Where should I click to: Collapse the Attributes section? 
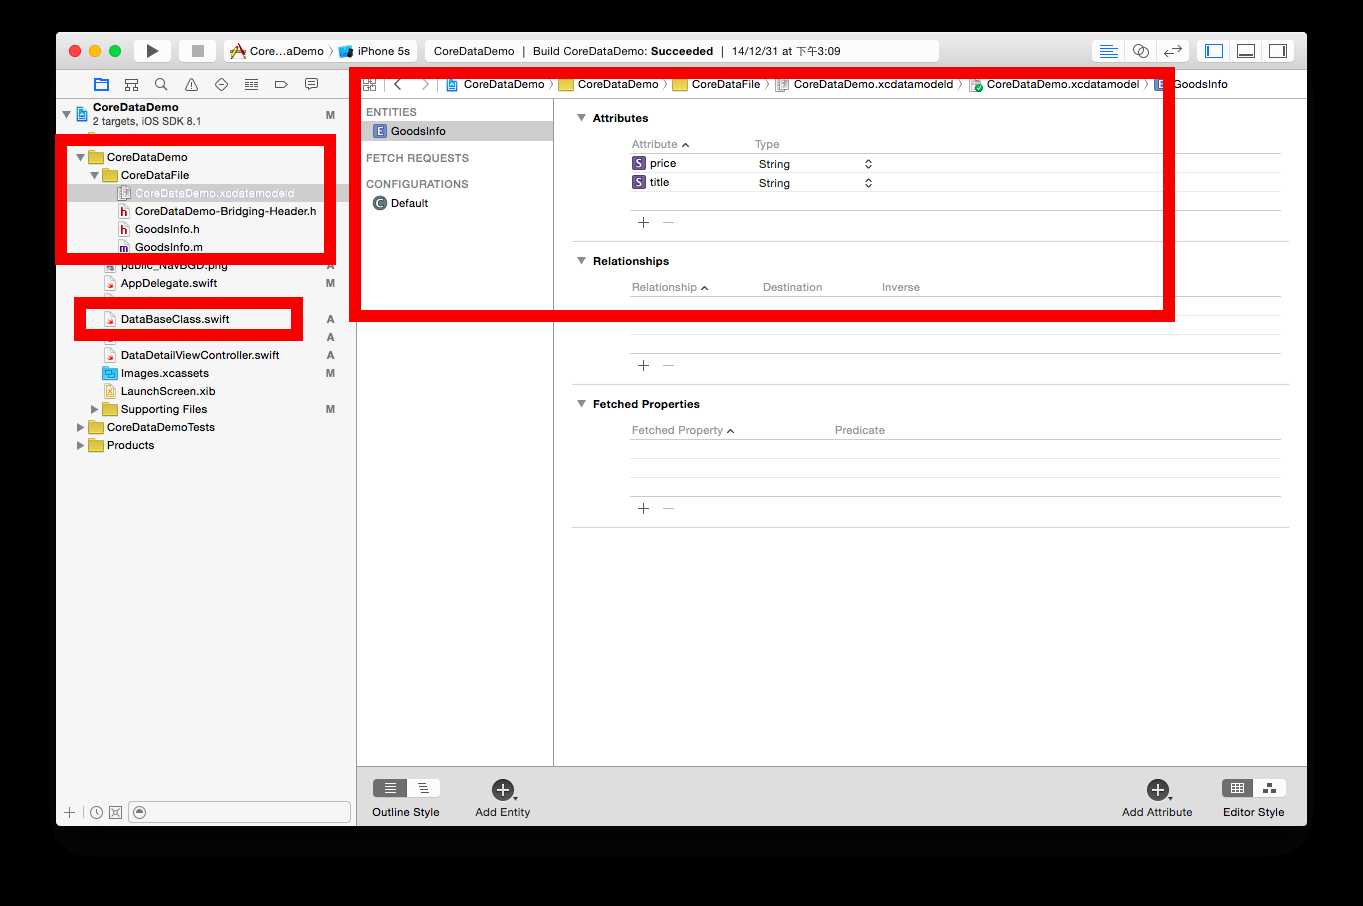pyautogui.click(x=581, y=118)
